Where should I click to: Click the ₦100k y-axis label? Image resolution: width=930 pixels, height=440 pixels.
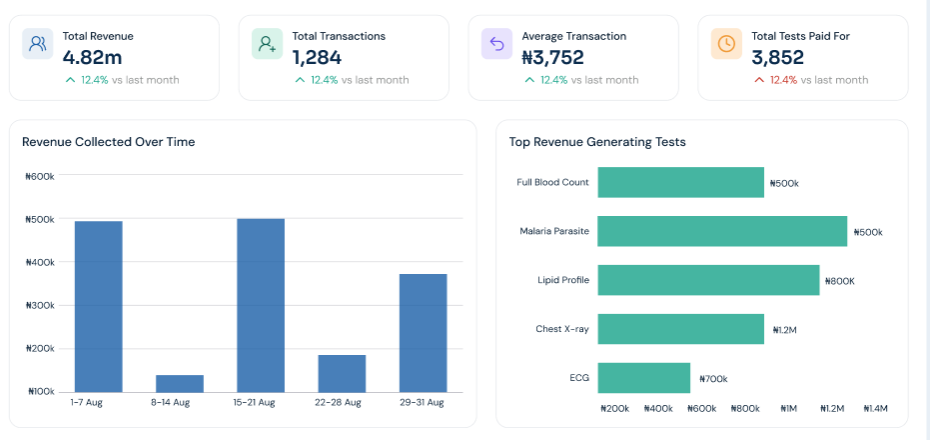click(40, 392)
